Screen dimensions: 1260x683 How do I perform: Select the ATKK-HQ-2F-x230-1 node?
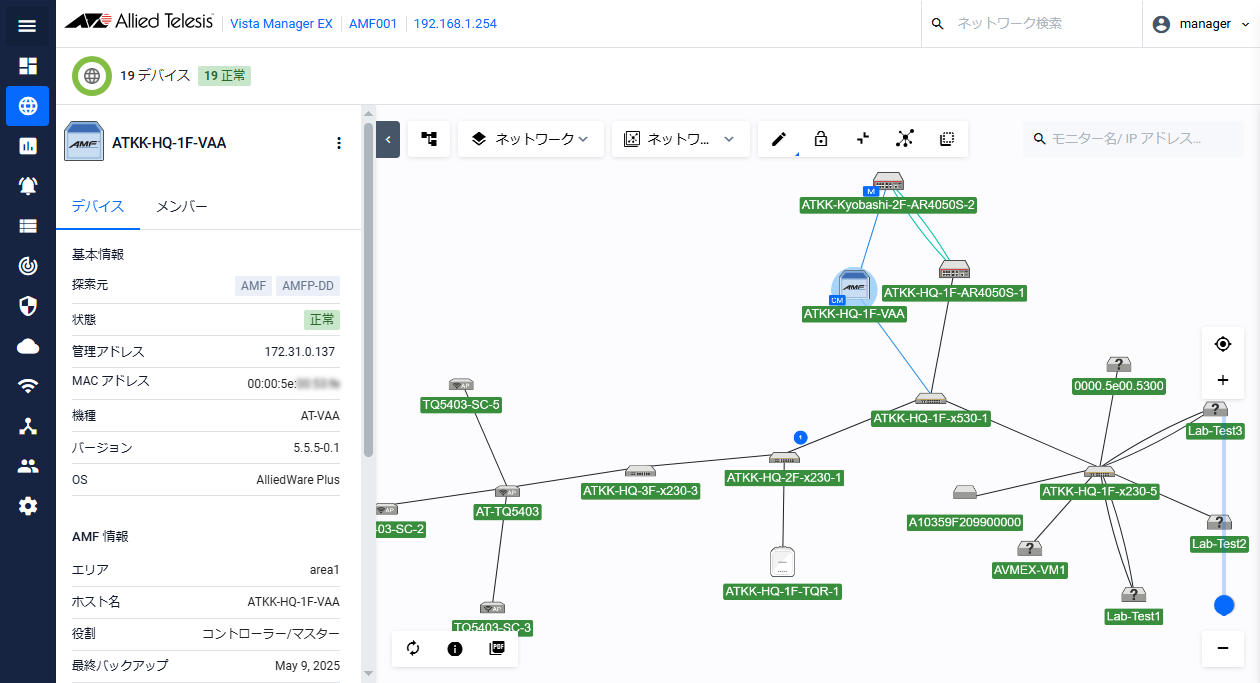click(x=784, y=459)
